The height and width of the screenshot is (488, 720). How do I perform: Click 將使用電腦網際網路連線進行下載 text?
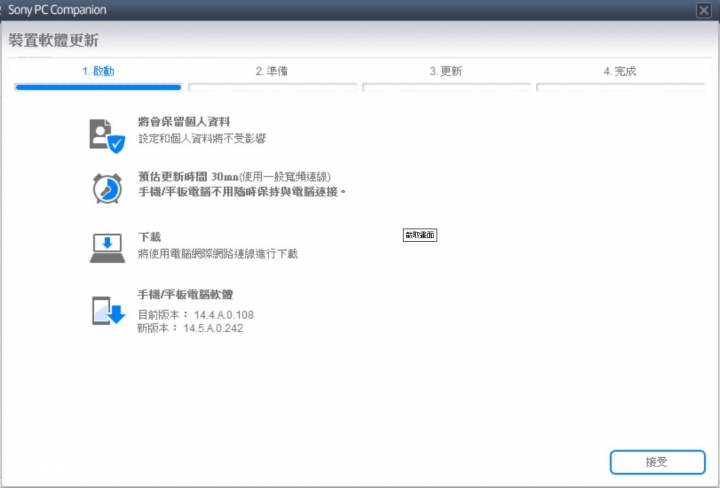(218, 253)
